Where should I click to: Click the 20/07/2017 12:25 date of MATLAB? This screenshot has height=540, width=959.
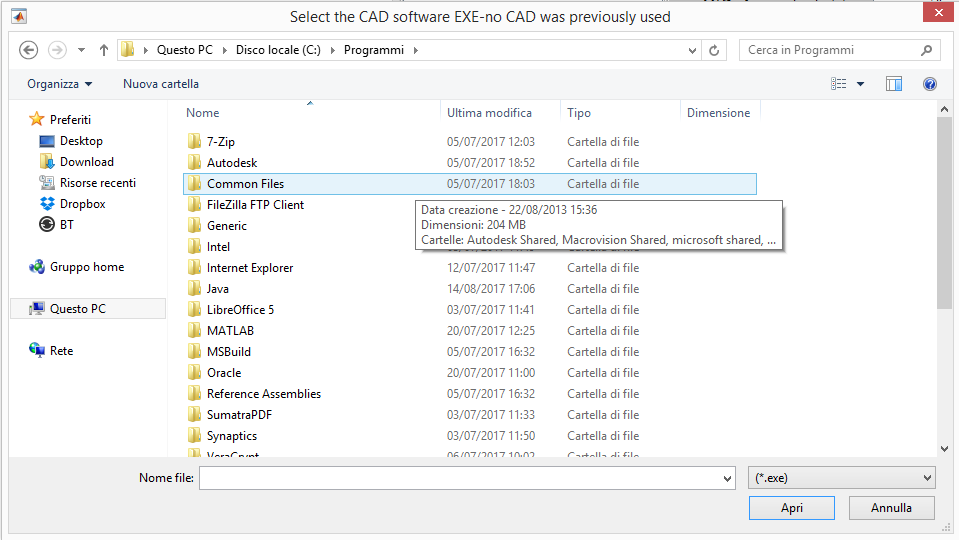[491, 330]
